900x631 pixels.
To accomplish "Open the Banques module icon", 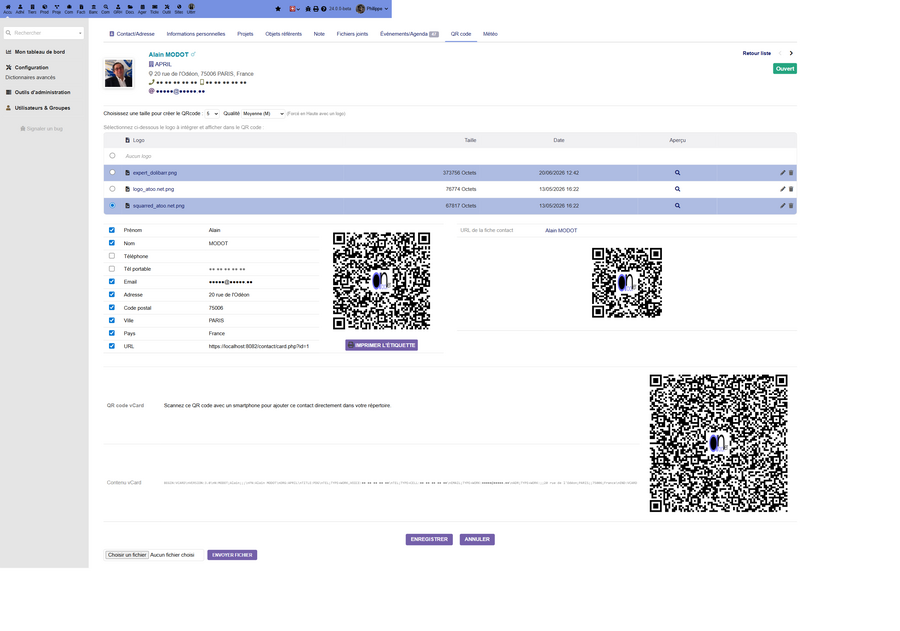I will pyautogui.click(x=93, y=9).
